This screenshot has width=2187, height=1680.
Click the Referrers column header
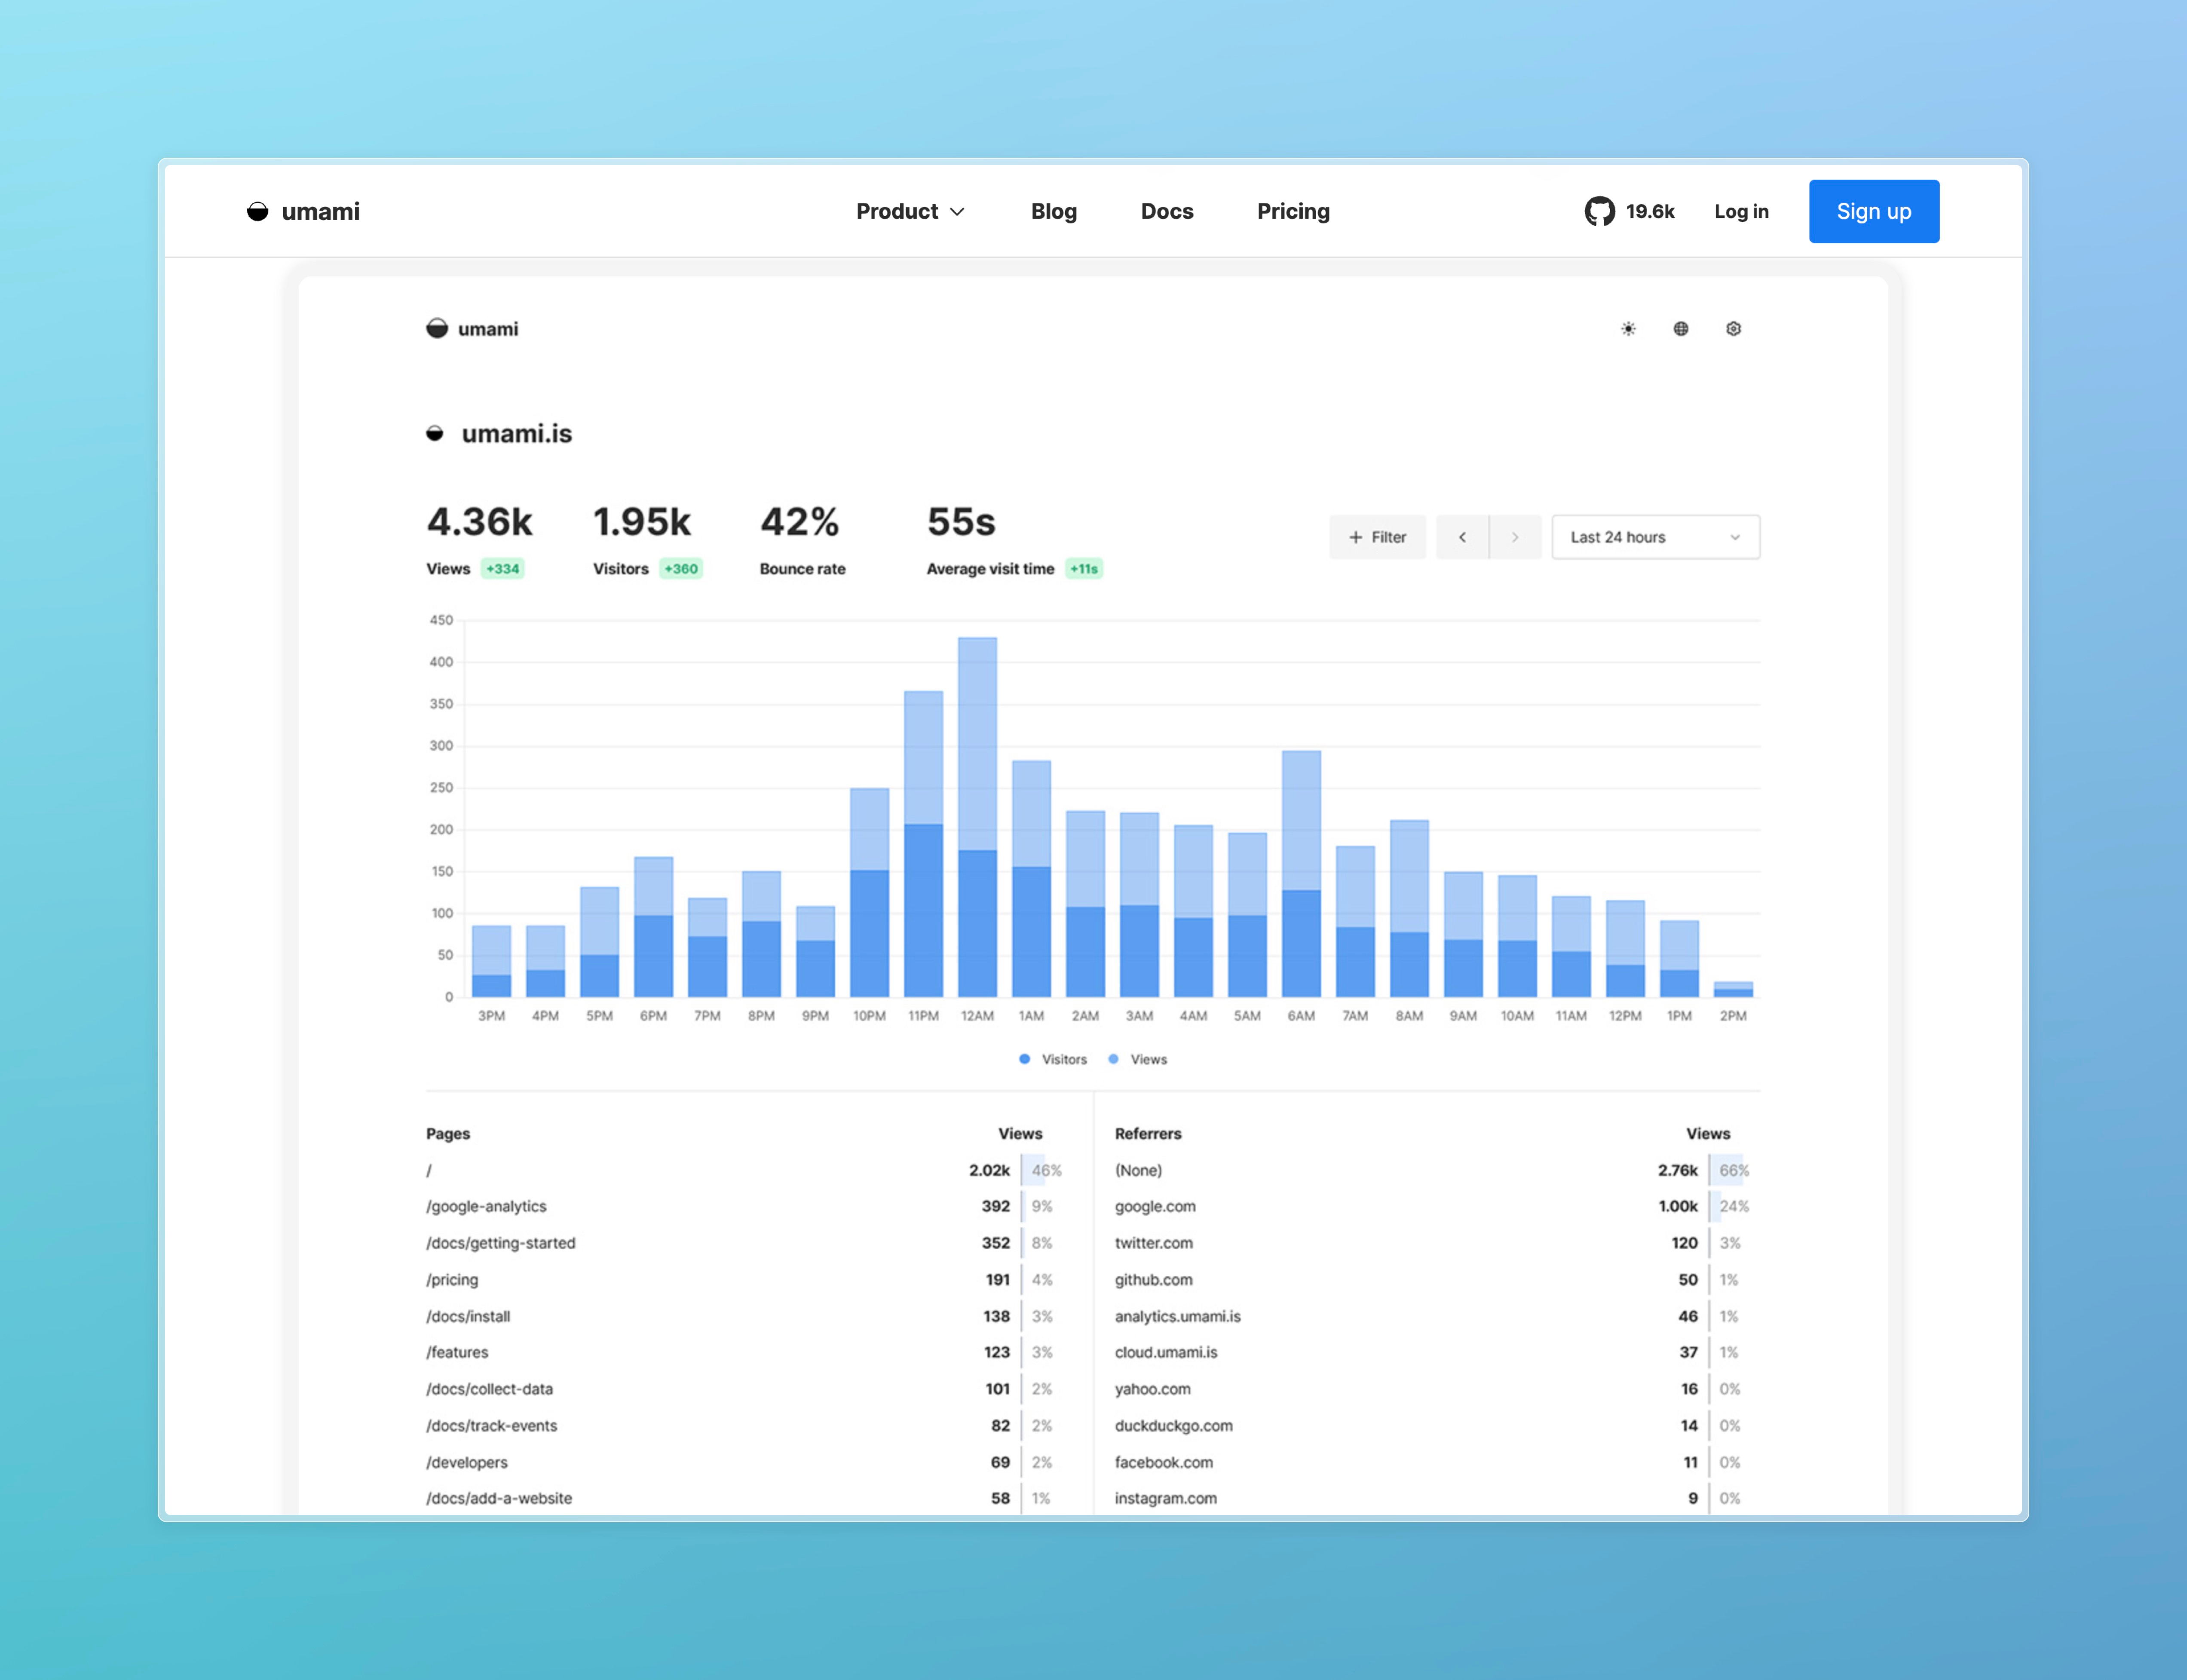click(x=1148, y=1134)
